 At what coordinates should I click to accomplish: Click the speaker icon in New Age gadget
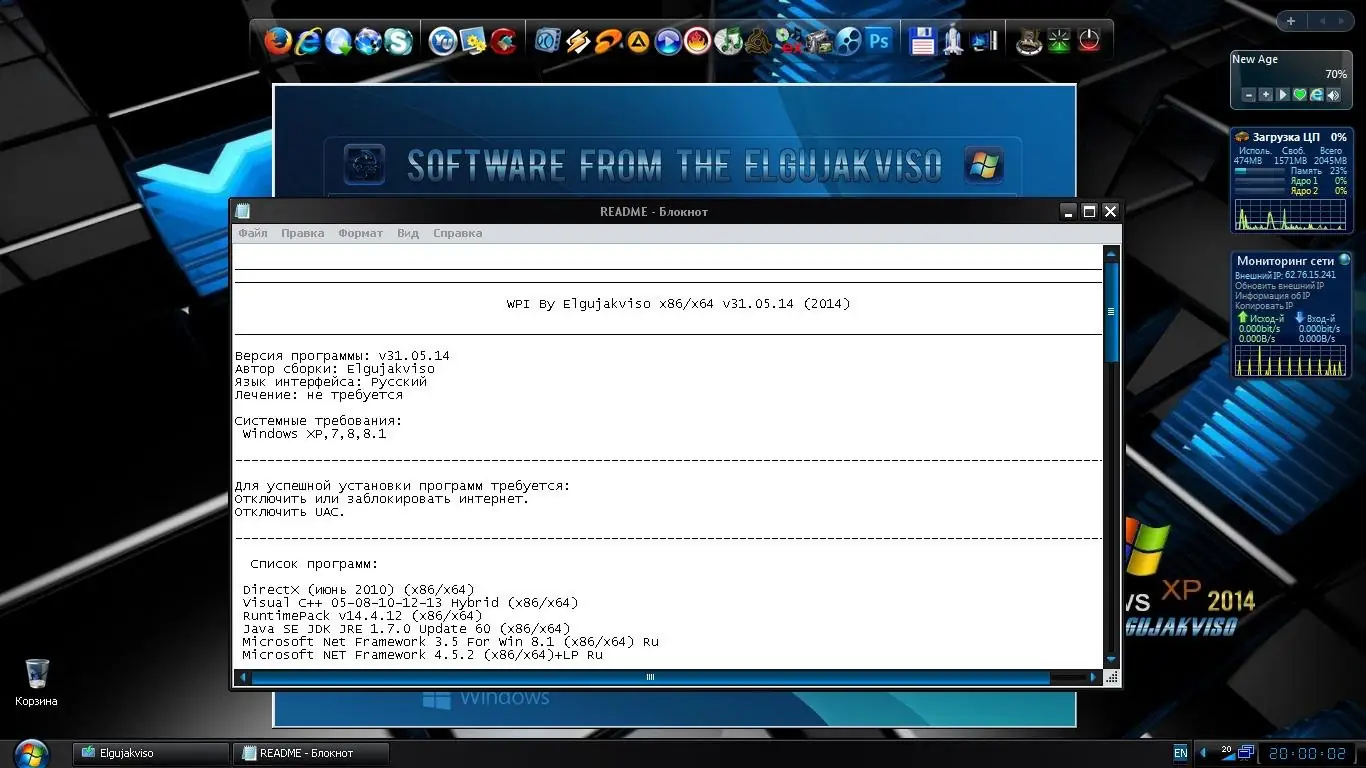pyautogui.click(x=1334, y=95)
